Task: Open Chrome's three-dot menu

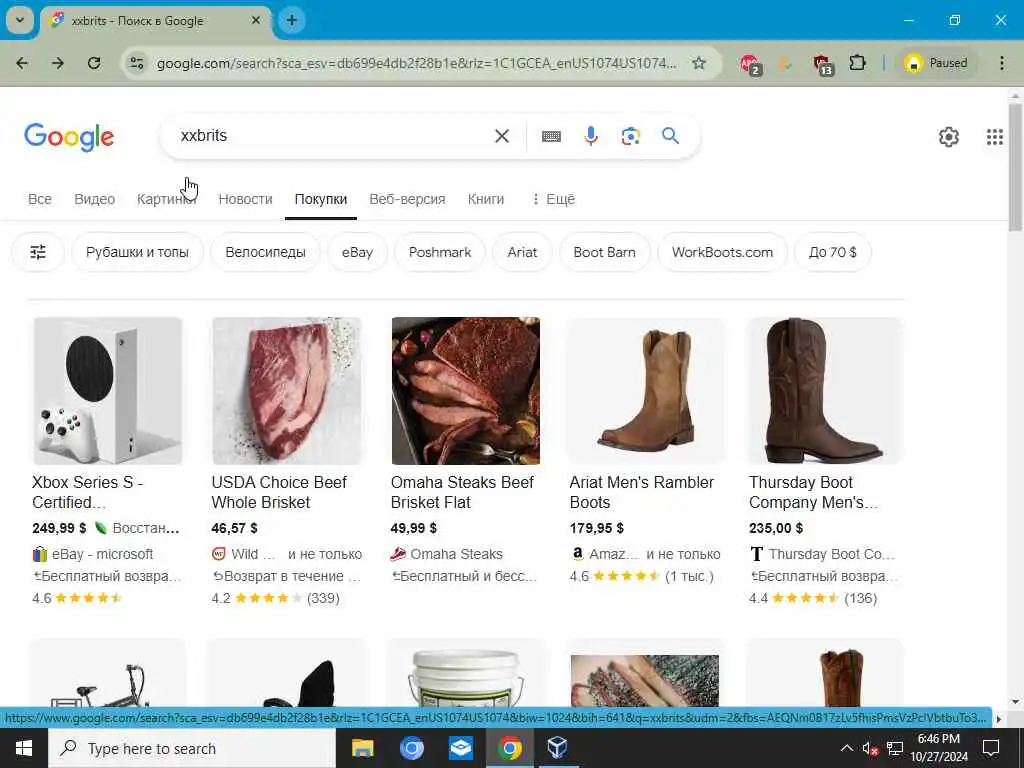Action: 1002,63
